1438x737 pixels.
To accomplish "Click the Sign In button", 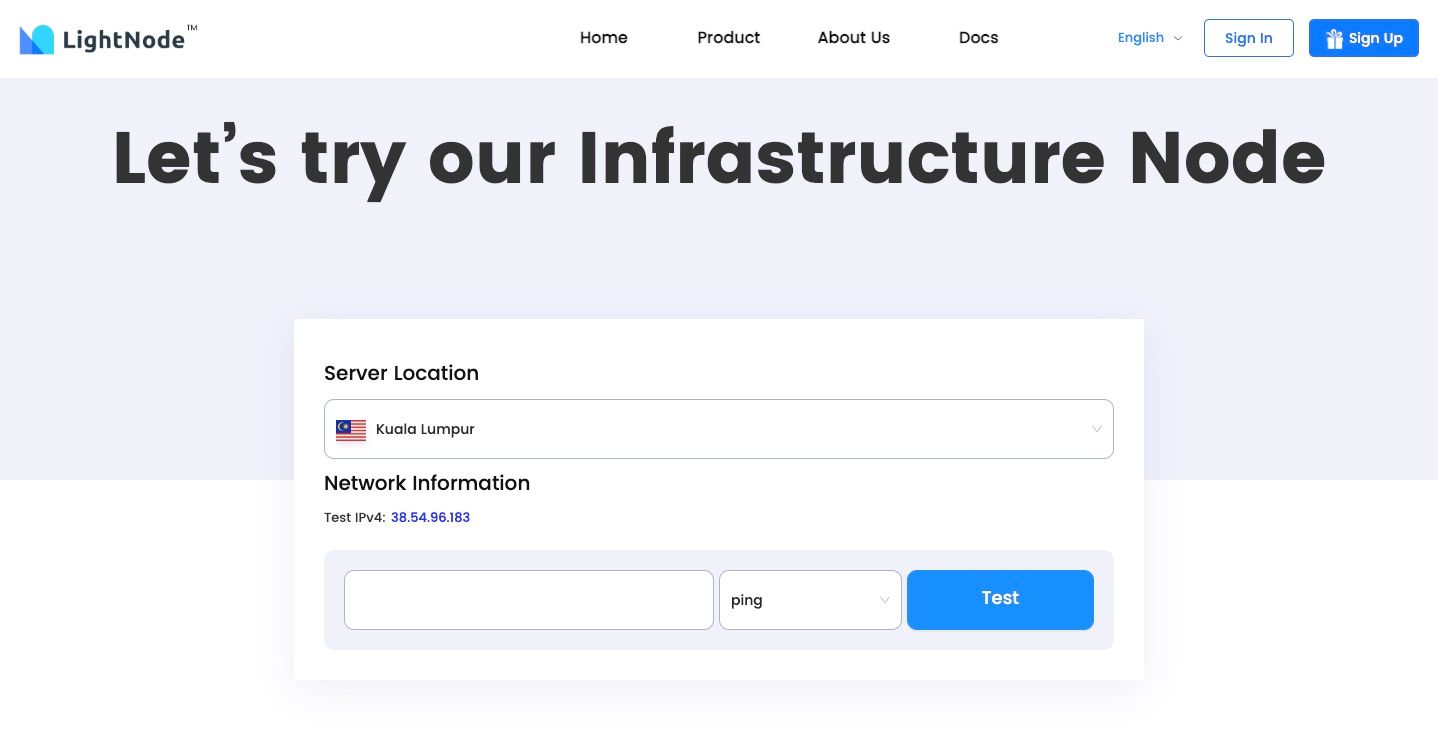I will [x=1248, y=38].
